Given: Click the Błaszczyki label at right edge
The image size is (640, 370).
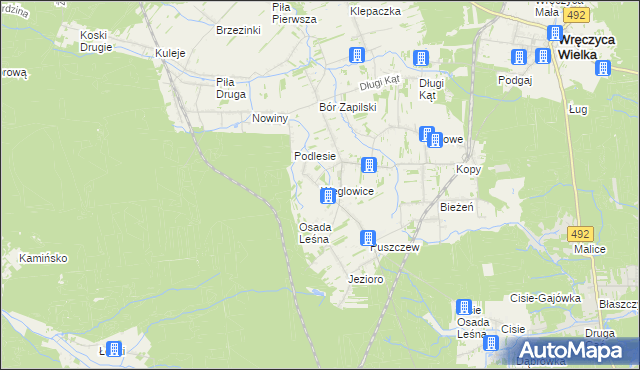Looking at the screenshot, I should (619, 304).
